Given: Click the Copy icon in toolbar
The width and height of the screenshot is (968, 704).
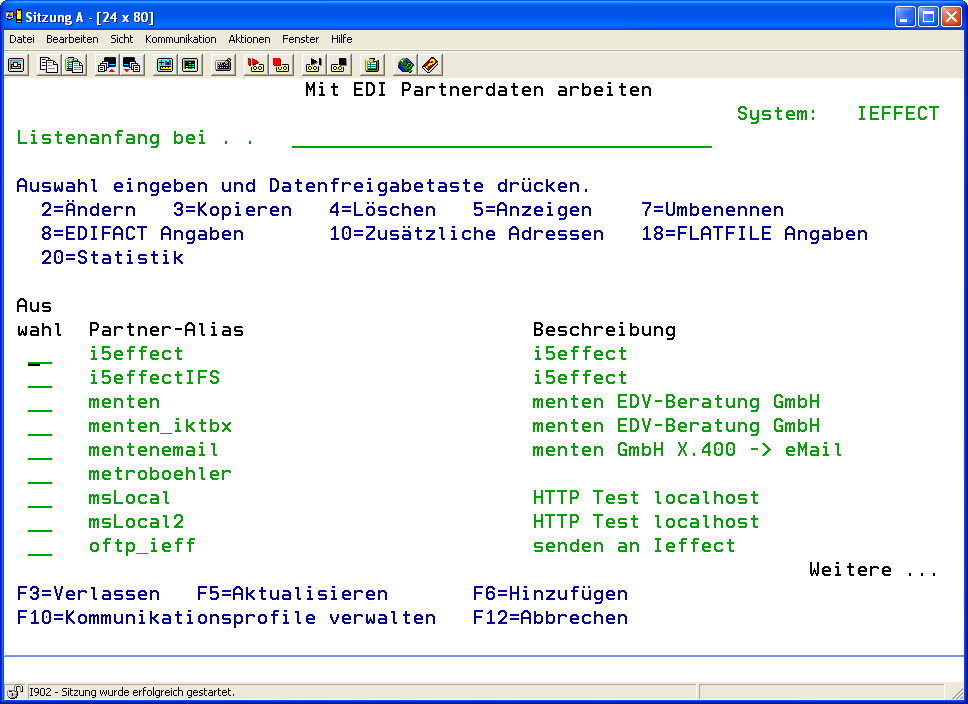Looking at the screenshot, I should [49, 65].
